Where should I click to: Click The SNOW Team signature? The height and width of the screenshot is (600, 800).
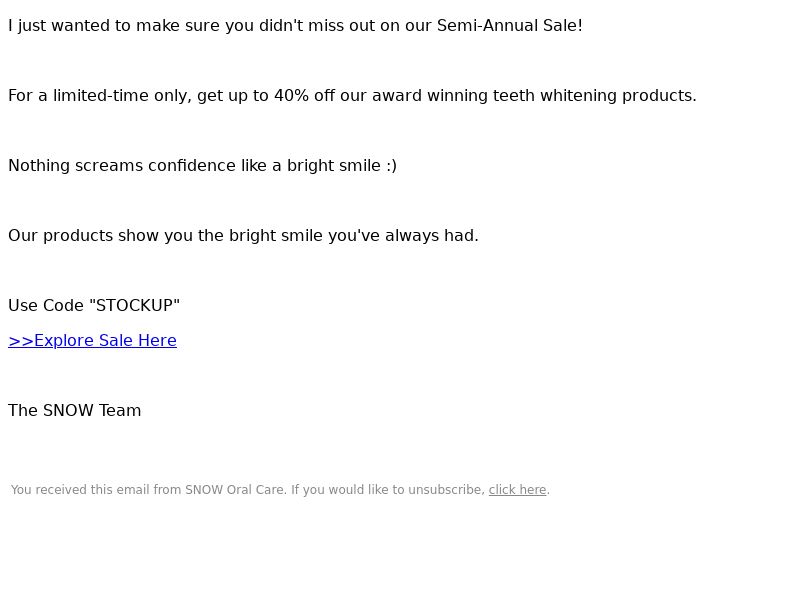(x=74, y=410)
